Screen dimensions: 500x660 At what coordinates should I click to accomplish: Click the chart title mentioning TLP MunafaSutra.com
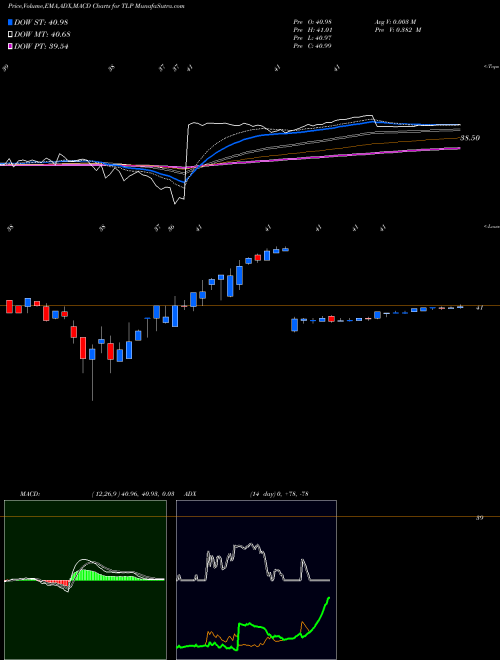(x=96, y=6)
